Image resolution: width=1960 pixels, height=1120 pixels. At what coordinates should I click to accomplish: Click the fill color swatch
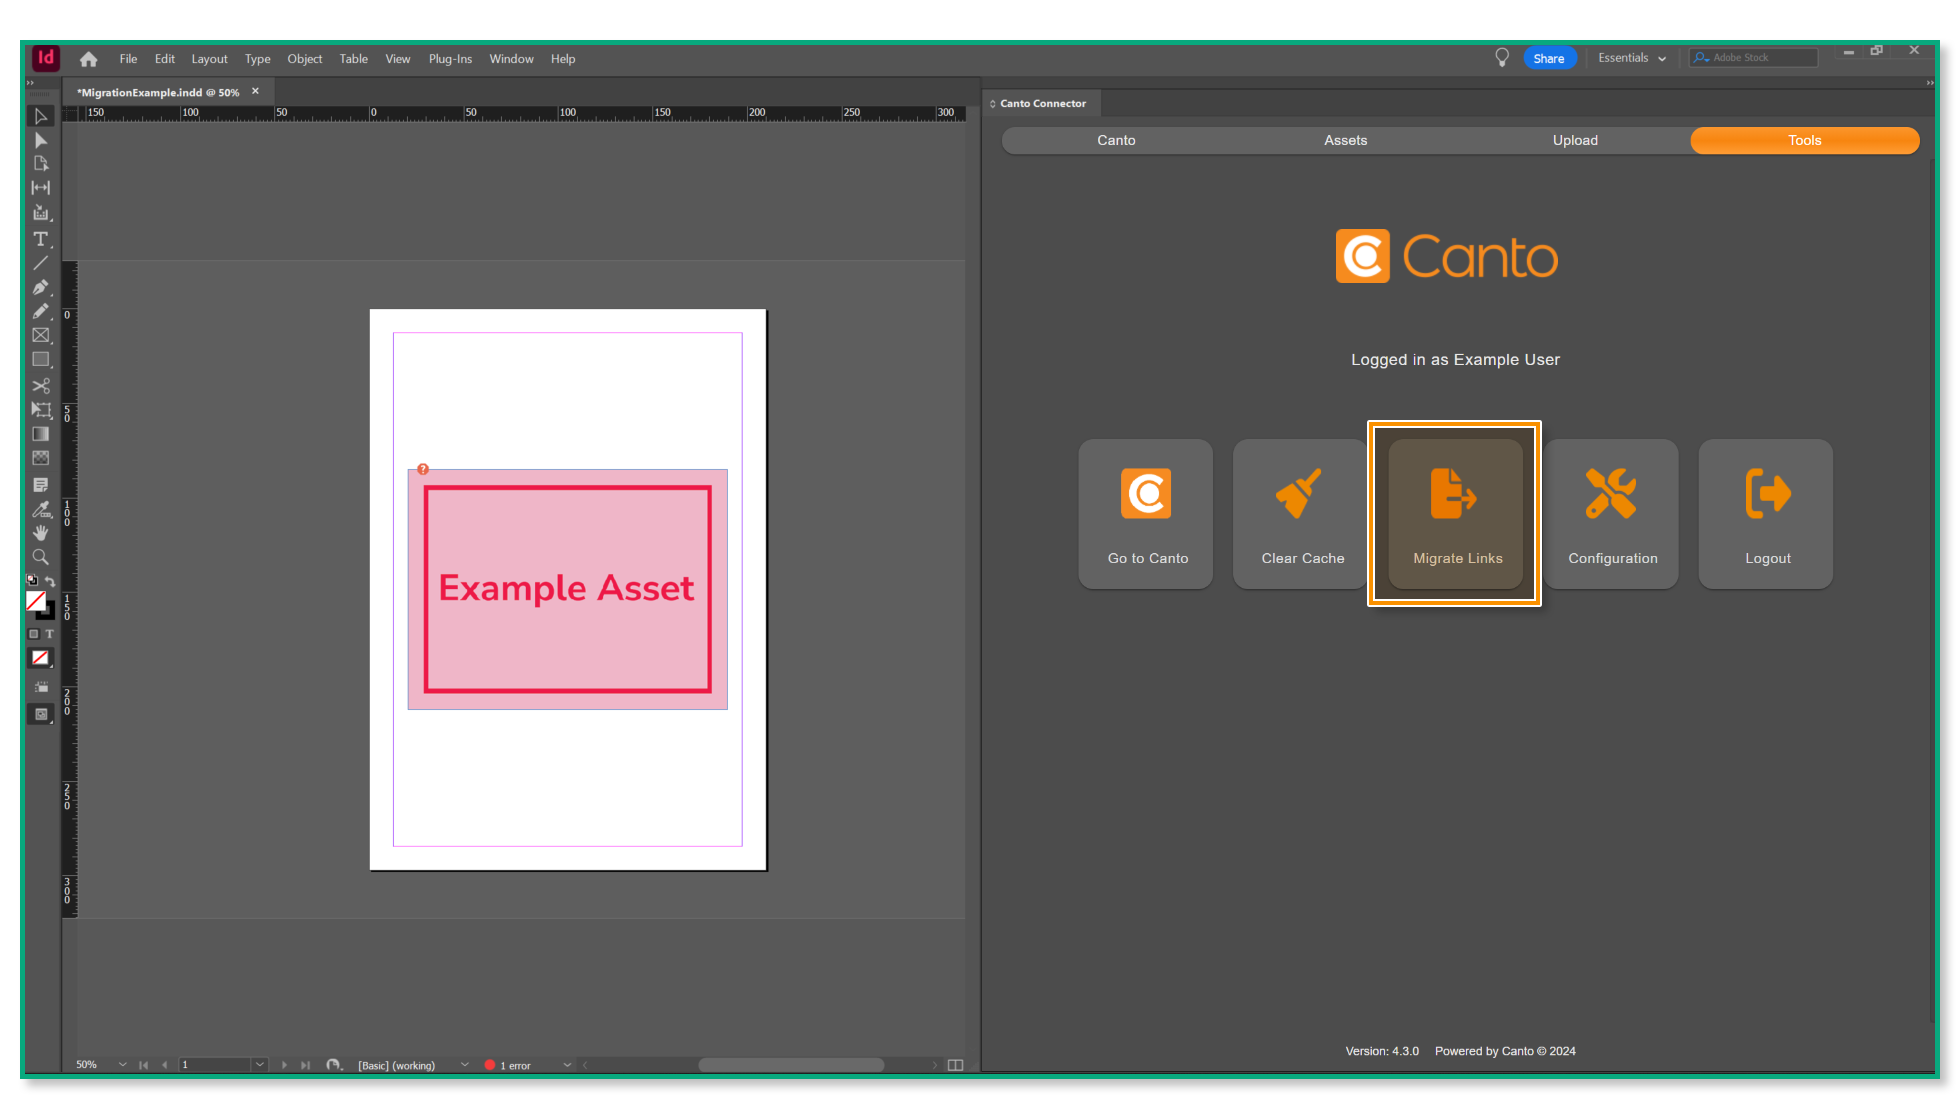coord(36,600)
